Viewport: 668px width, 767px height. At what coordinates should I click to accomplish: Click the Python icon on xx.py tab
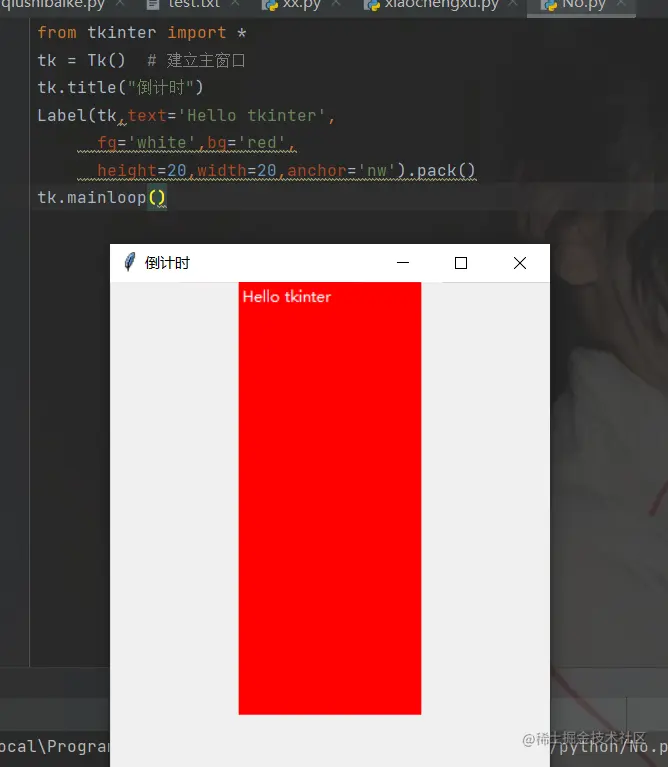click(269, 4)
